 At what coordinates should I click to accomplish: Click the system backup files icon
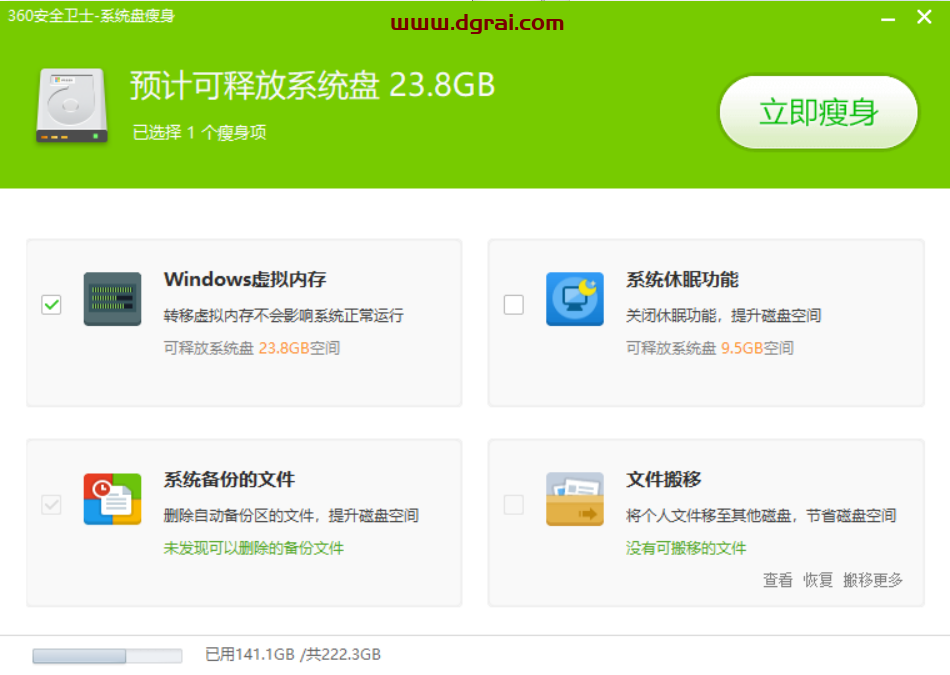click(113, 499)
